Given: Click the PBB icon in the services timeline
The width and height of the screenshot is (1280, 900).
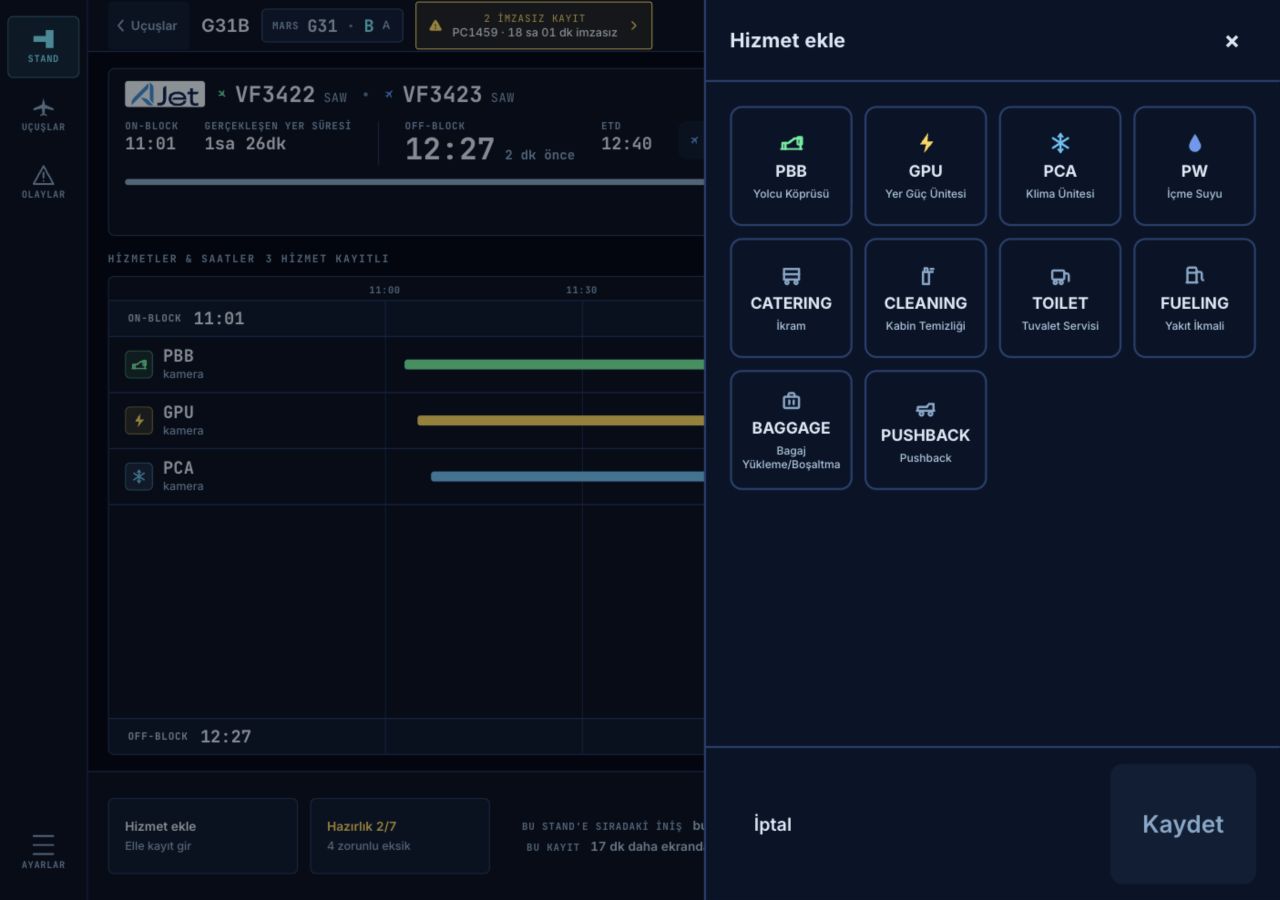Looking at the screenshot, I should (x=139, y=364).
